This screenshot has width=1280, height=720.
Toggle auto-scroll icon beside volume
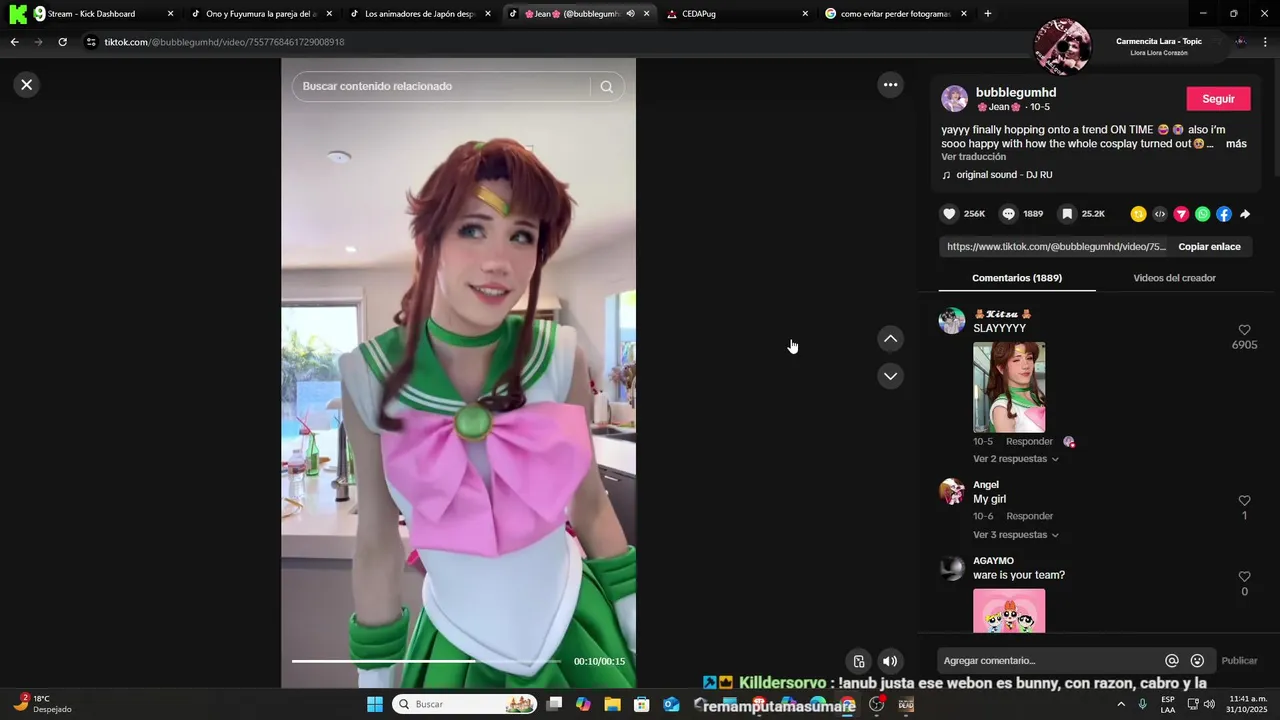coord(858,661)
